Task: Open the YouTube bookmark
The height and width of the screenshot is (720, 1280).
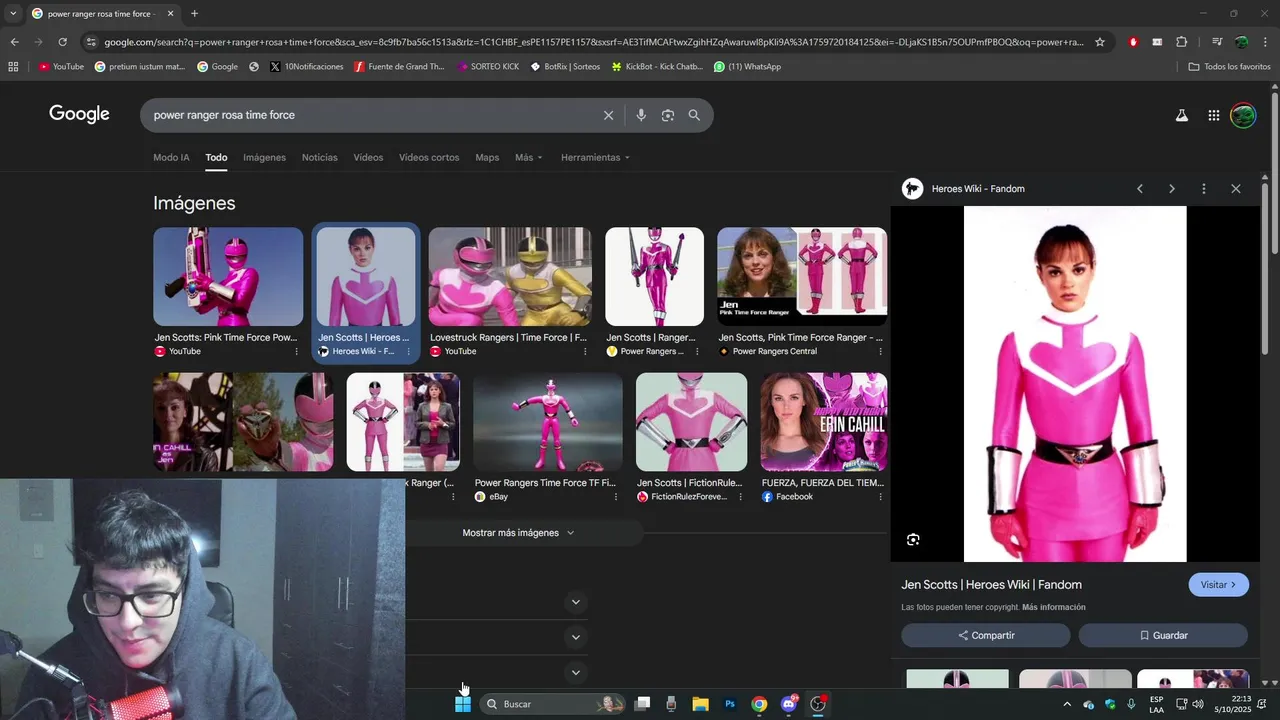Action: point(61,67)
